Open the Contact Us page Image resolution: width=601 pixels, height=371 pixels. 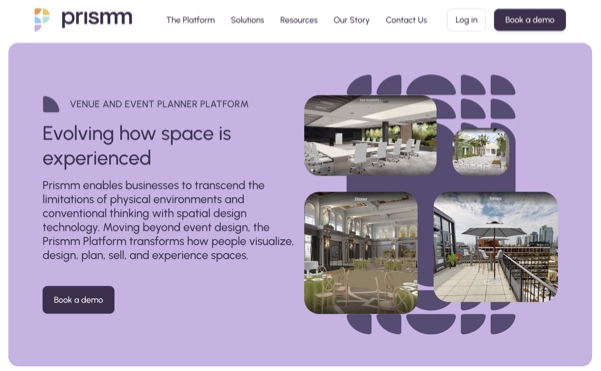(406, 20)
